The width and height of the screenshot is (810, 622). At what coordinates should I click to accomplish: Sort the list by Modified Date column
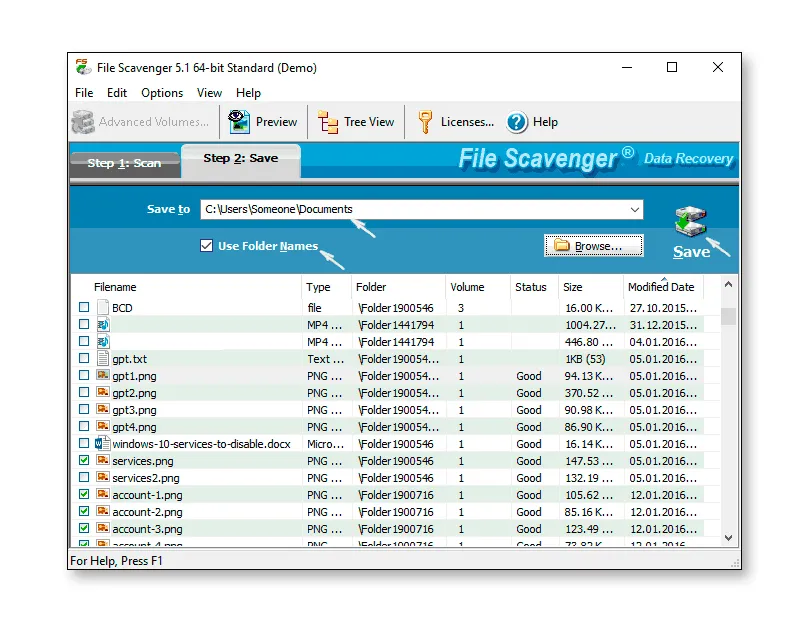pyautogui.click(x=660, y=287)
